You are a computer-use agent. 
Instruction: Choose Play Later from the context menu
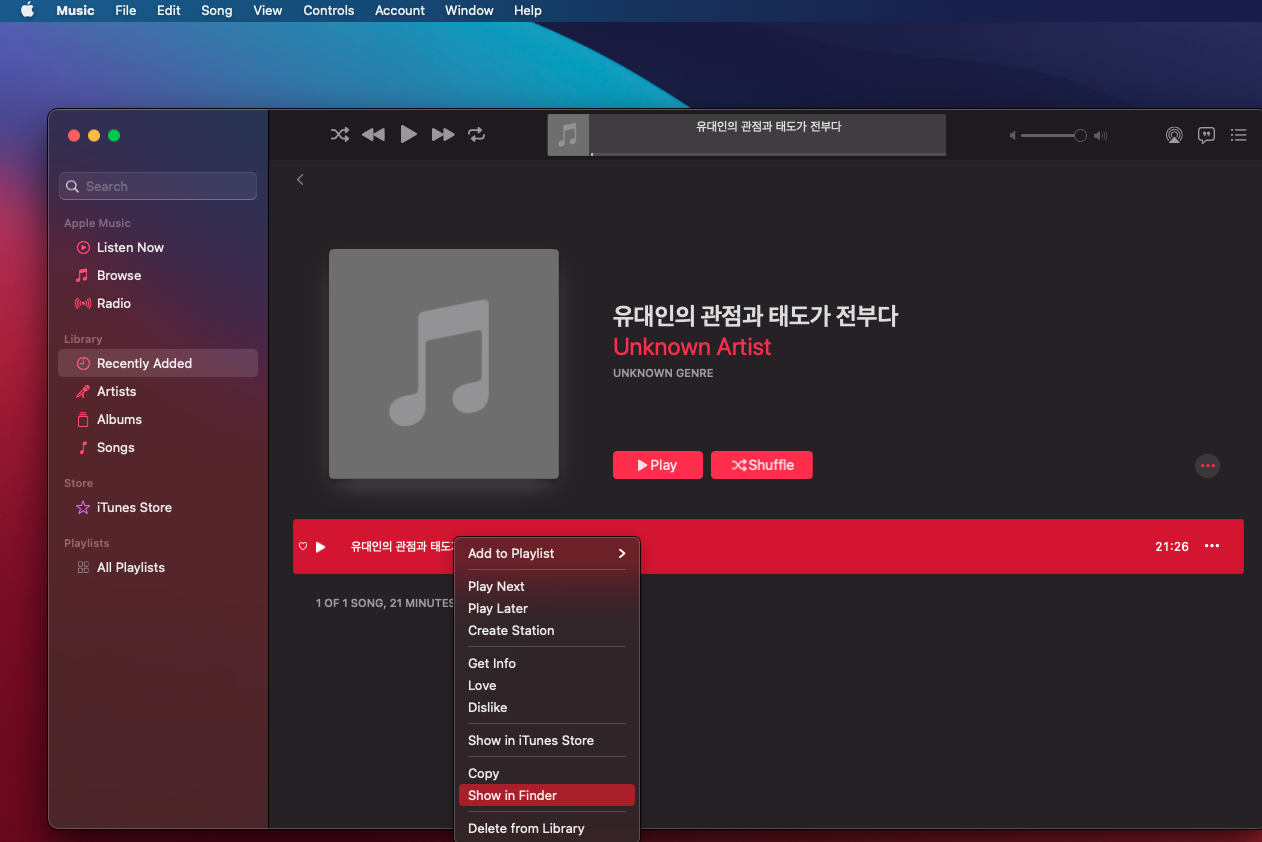coord(547,608)
